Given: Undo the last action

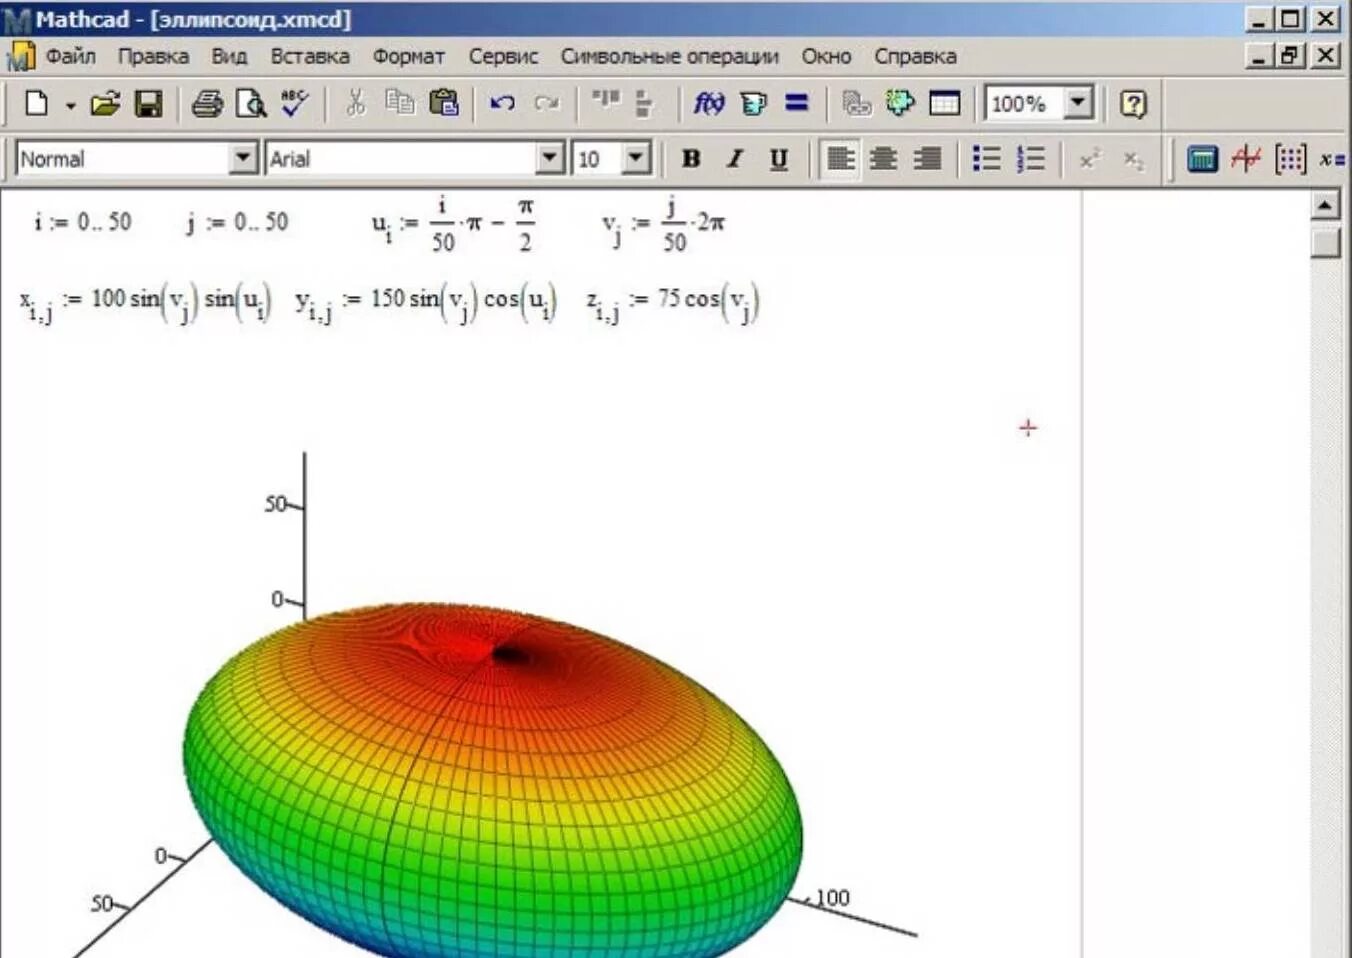Looking at the screenshot, I should pos(502,103).
